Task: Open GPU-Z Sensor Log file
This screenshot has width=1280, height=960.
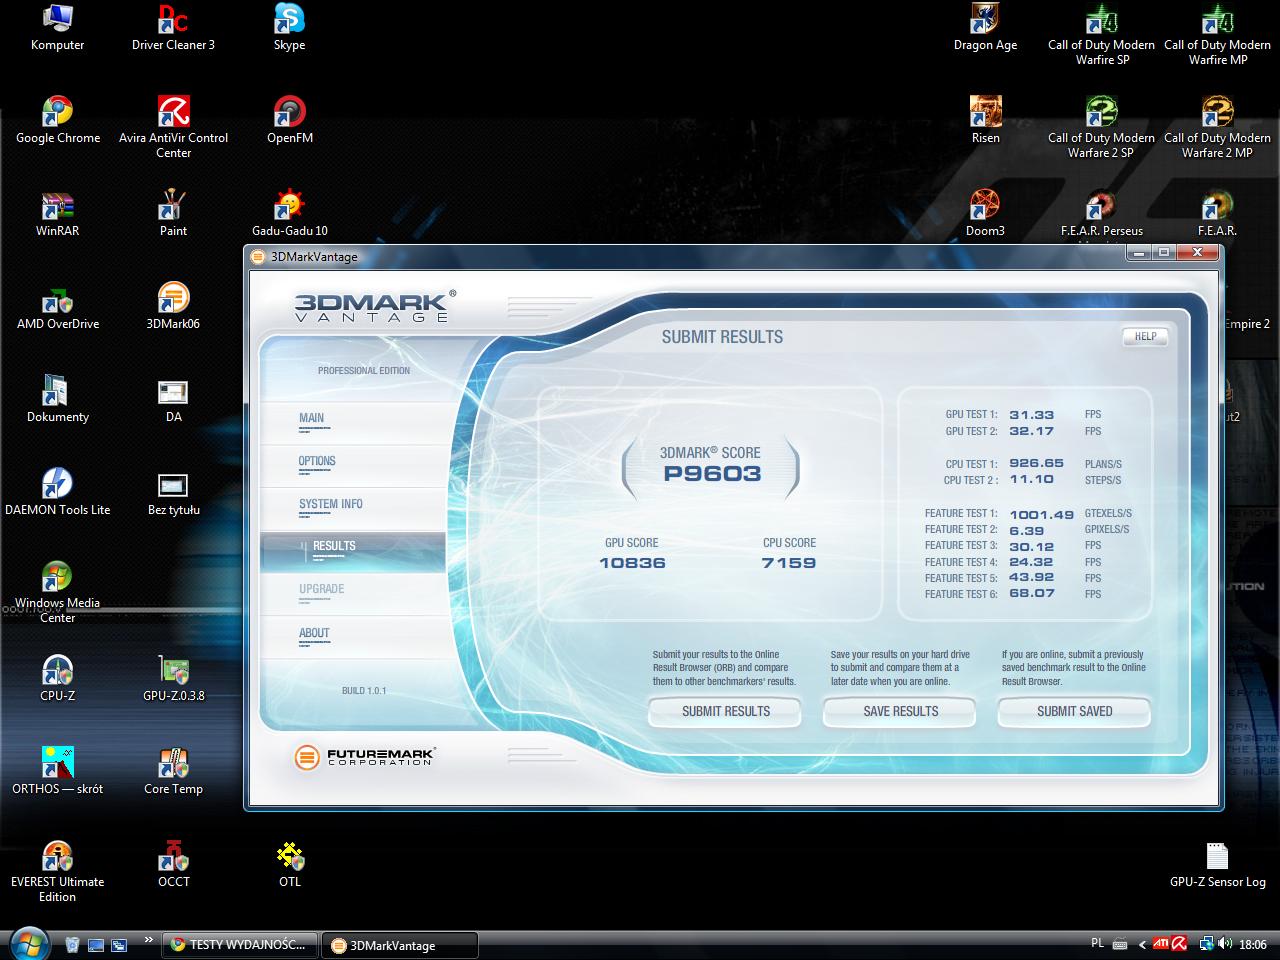Action: coord(1217,865)
